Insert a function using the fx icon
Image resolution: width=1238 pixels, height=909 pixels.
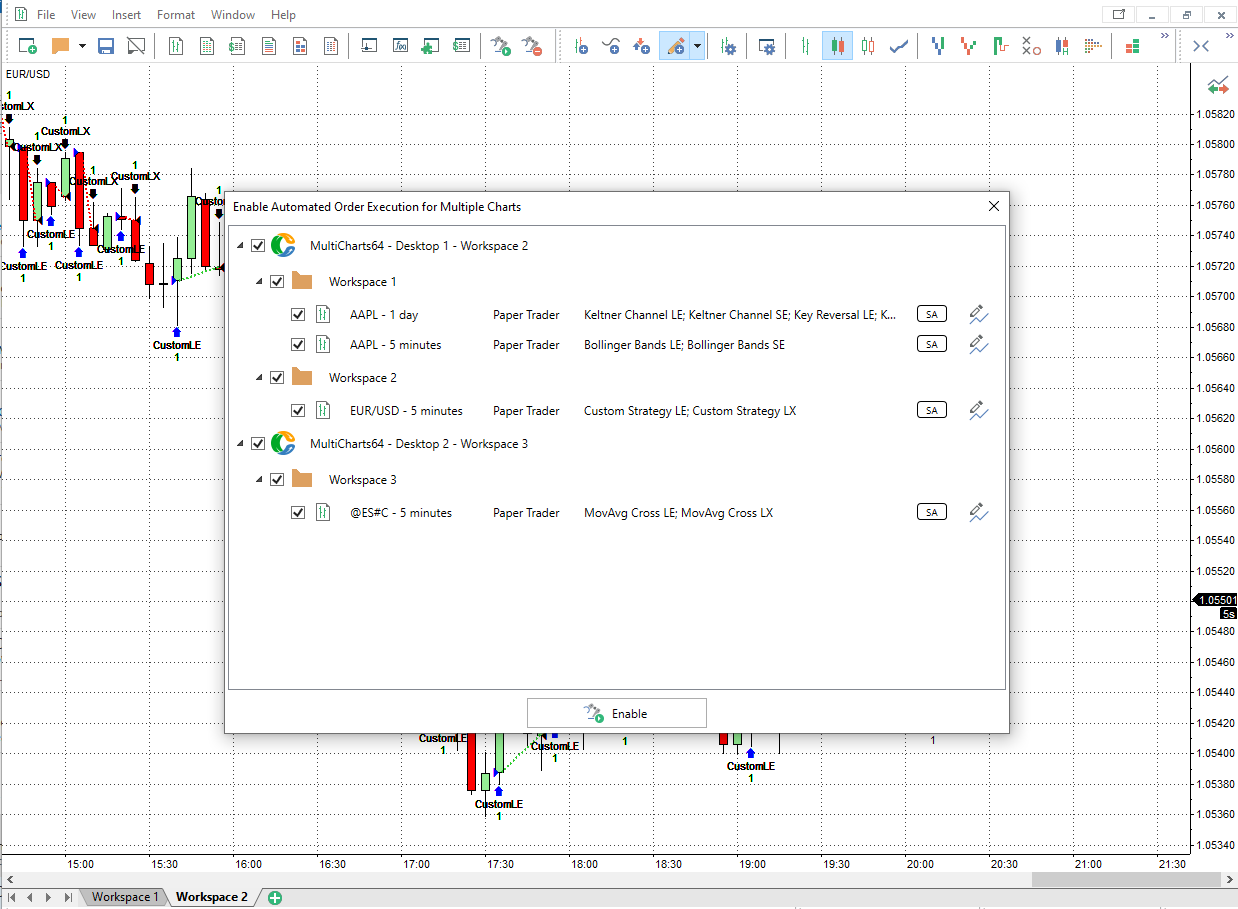coord(400,45)
